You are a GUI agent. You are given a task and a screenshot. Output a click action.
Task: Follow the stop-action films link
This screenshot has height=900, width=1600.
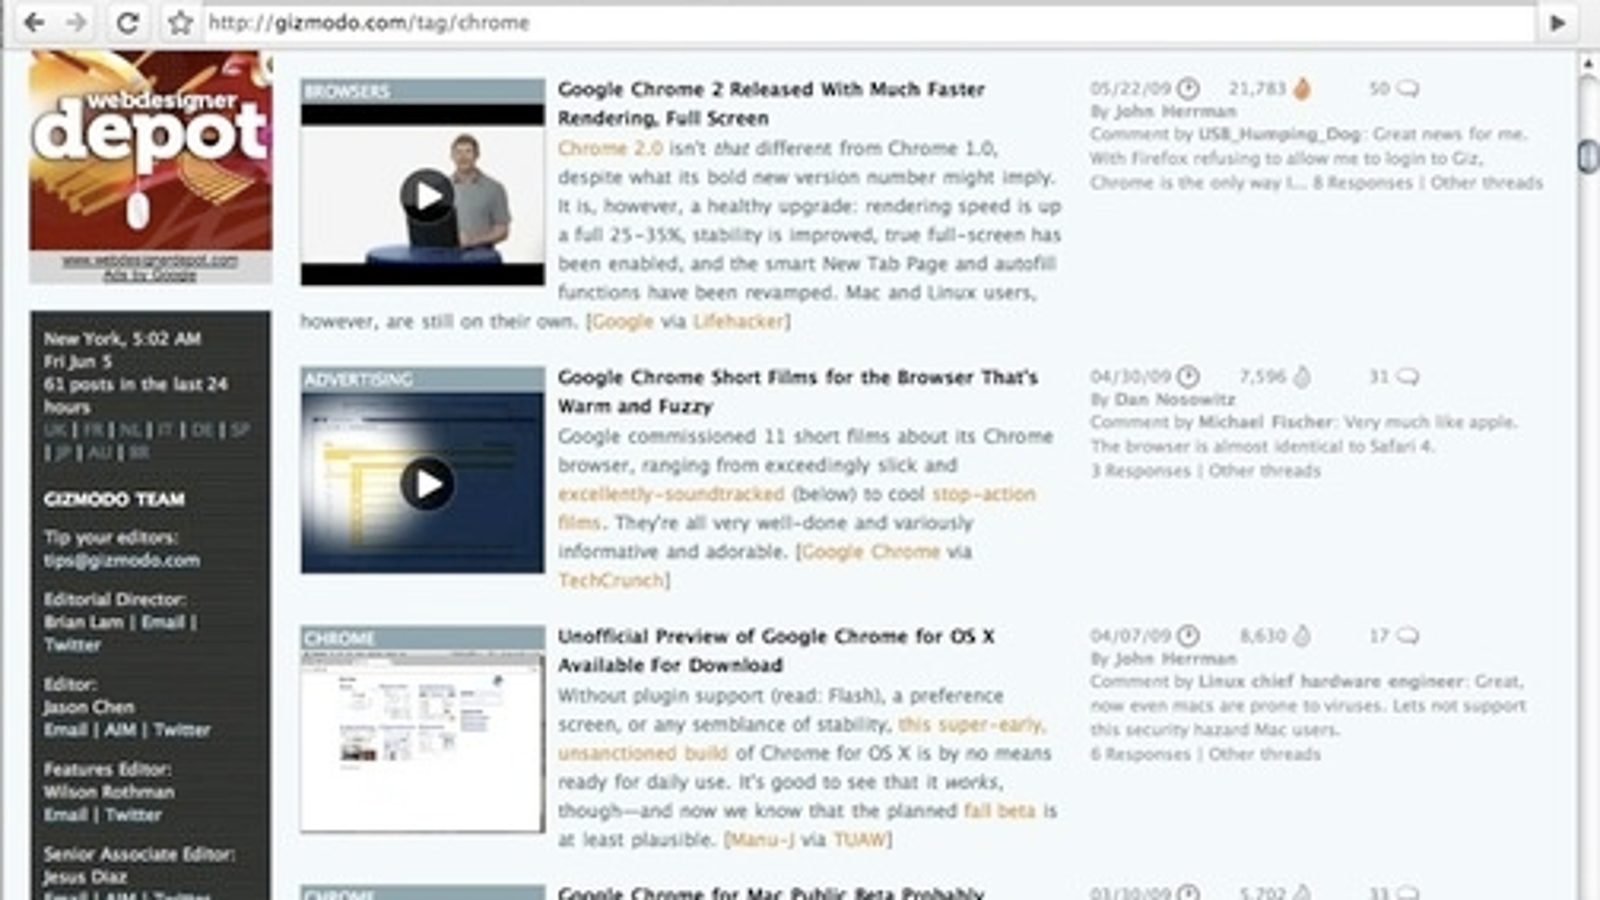tap(797, 508)
